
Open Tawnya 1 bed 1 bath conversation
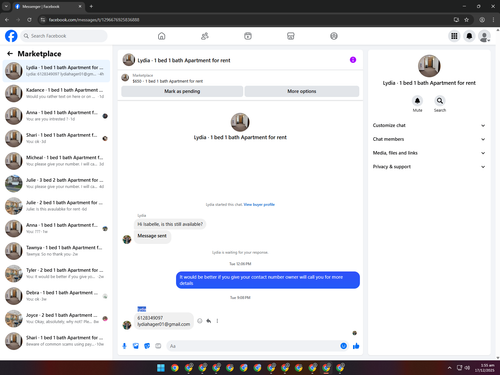pos(56,251)
